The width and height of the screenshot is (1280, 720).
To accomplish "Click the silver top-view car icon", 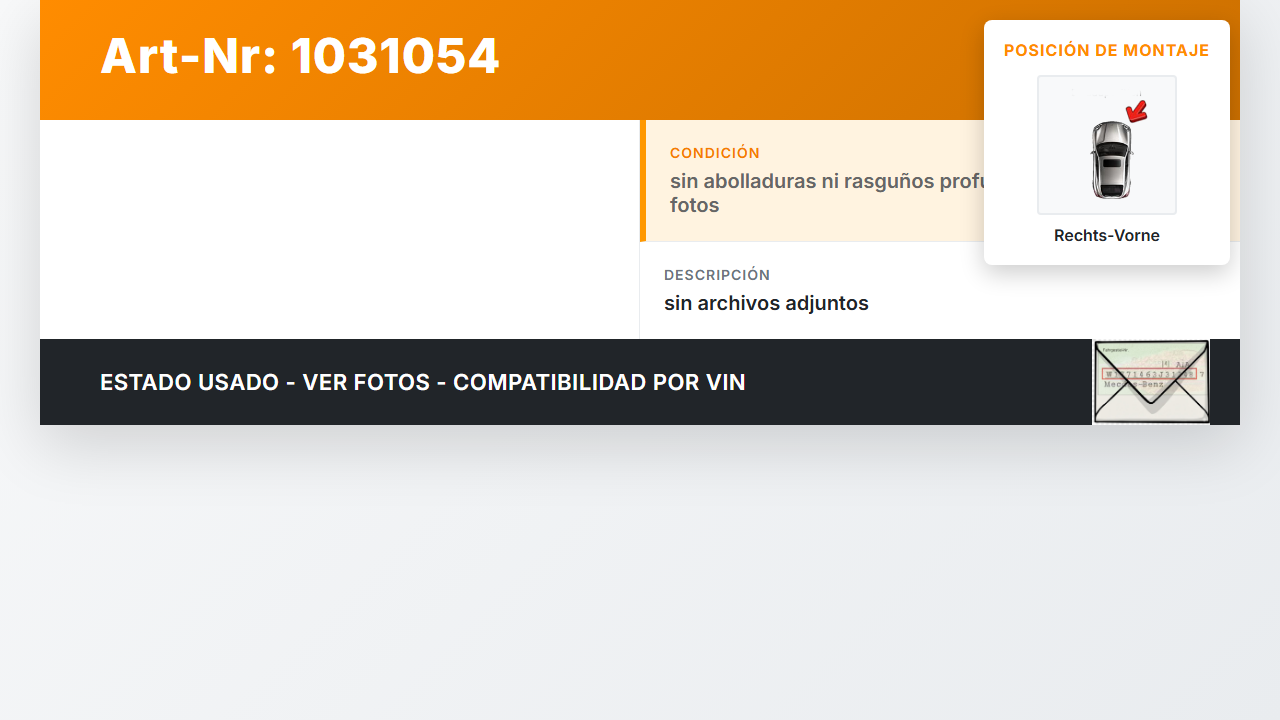I will pos(1111,159).
